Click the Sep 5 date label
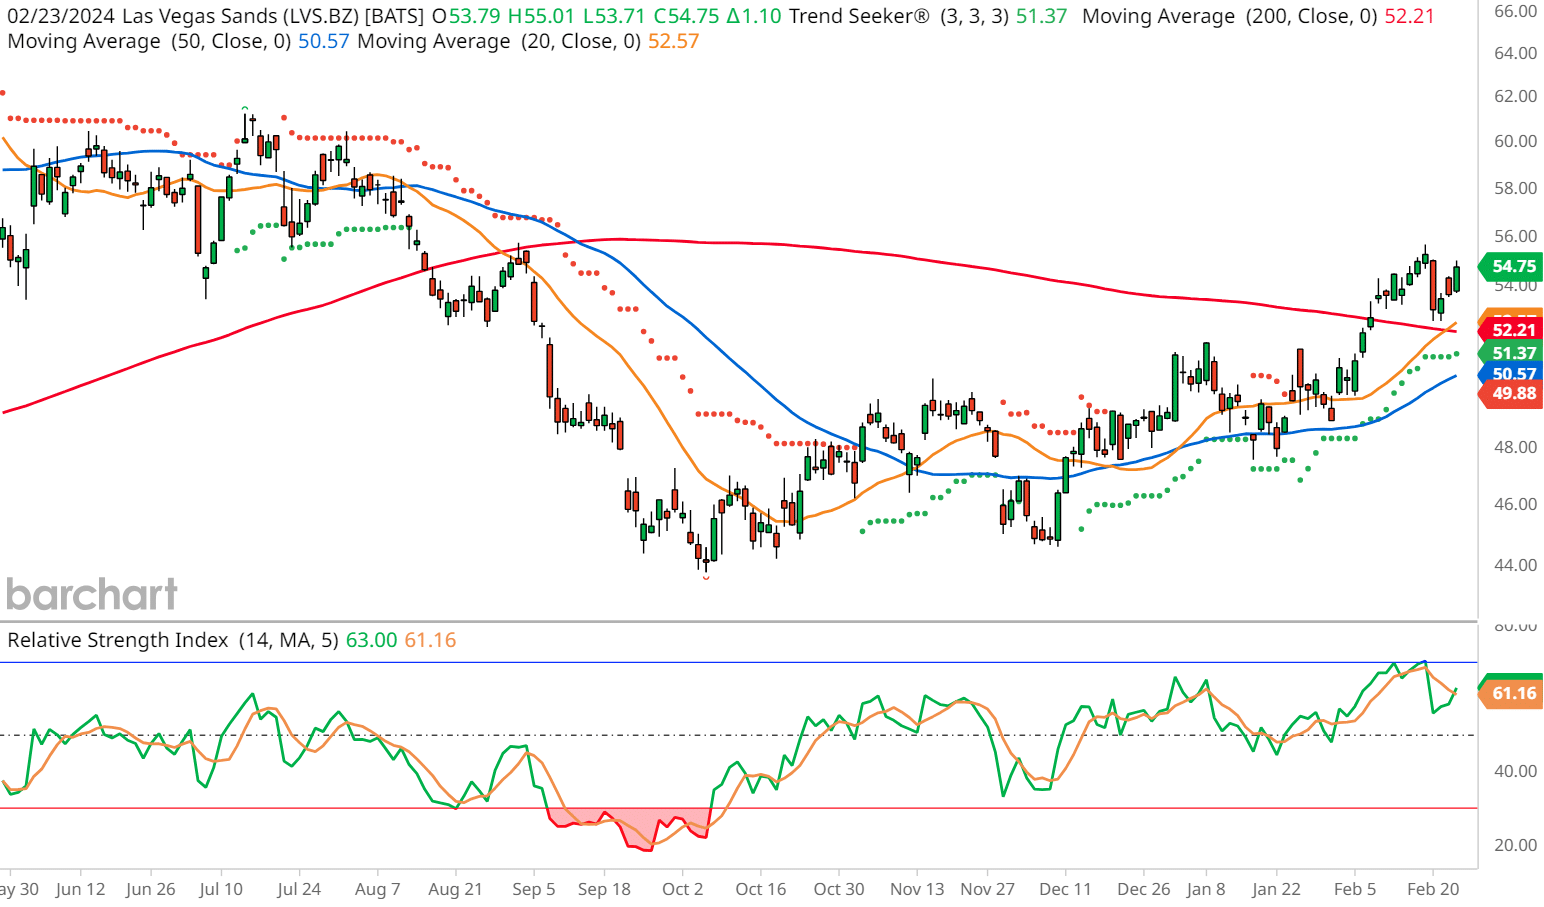Viewport: 1544px width, 907px height. [533, 889]
